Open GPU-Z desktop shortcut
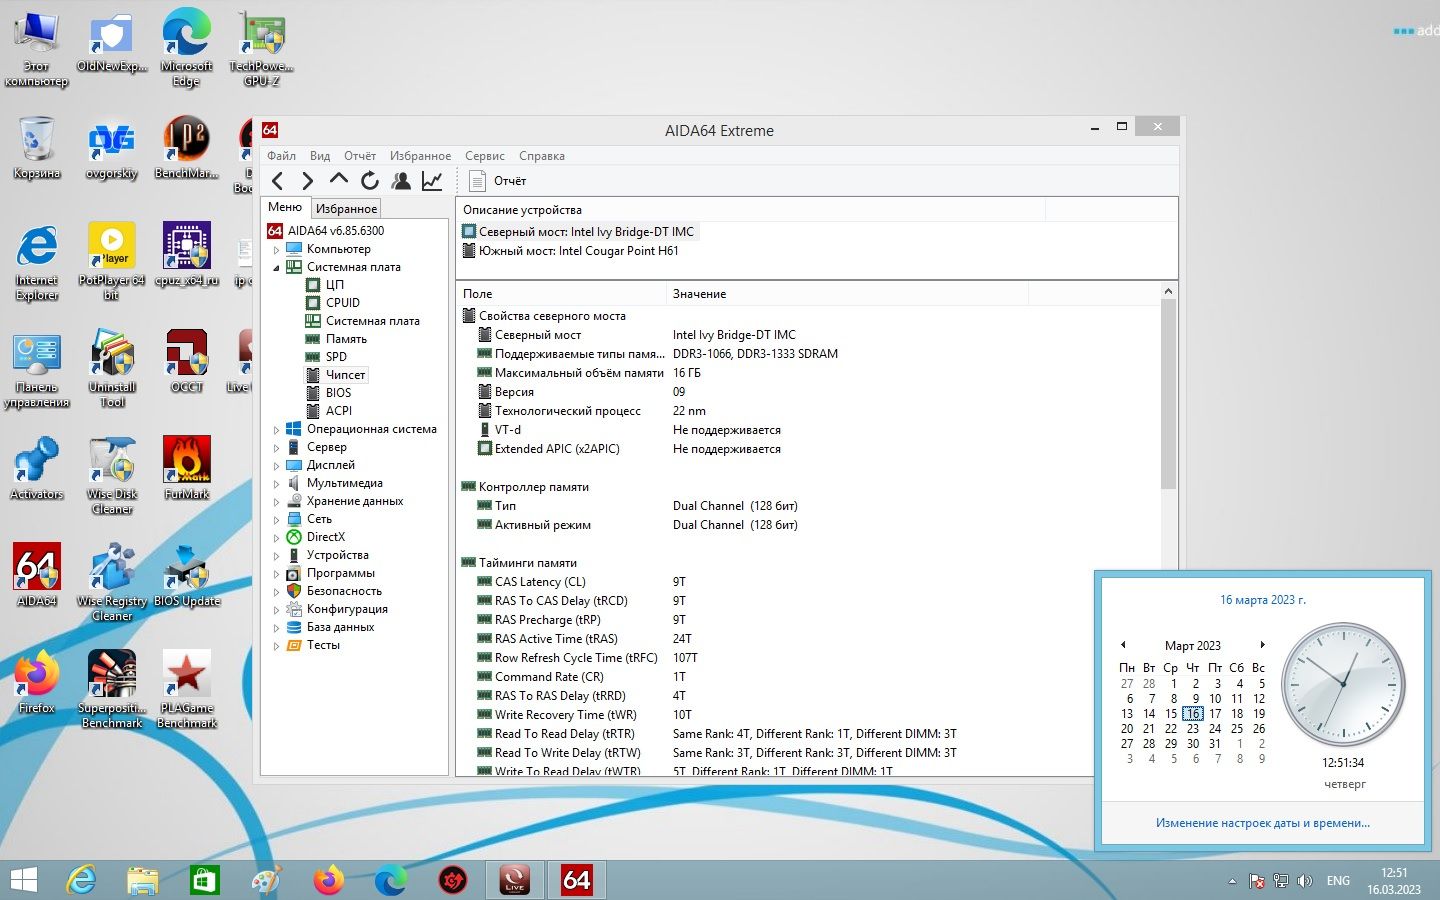This screenshot has width=1440, height=900. pos(261,48)
